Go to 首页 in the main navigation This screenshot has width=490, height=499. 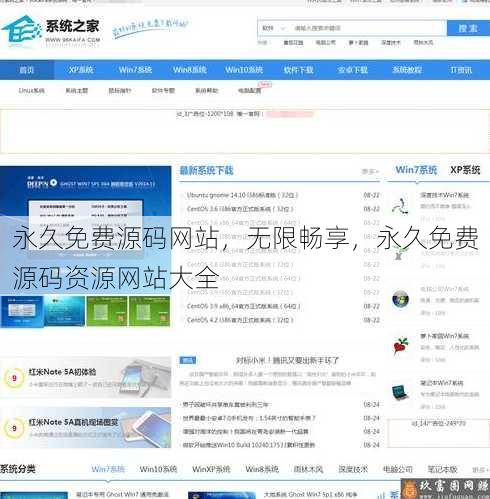click(x=27, y=70)
